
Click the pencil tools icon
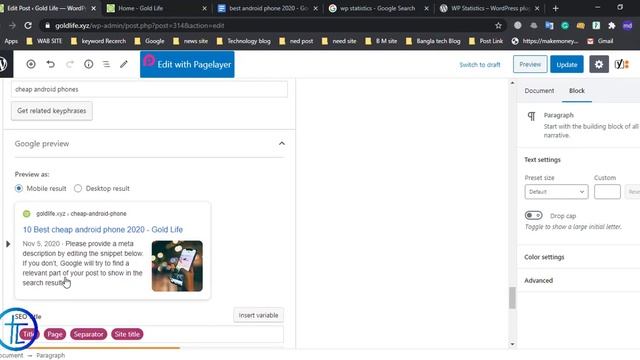[124, 64]
